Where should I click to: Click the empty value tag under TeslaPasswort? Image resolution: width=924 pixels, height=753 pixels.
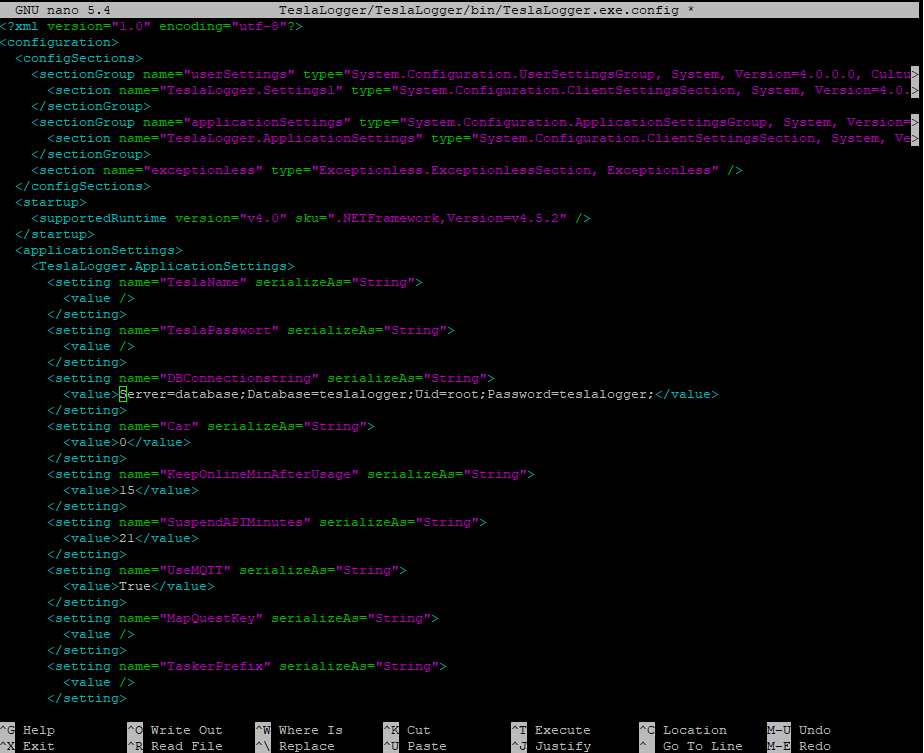99,346
